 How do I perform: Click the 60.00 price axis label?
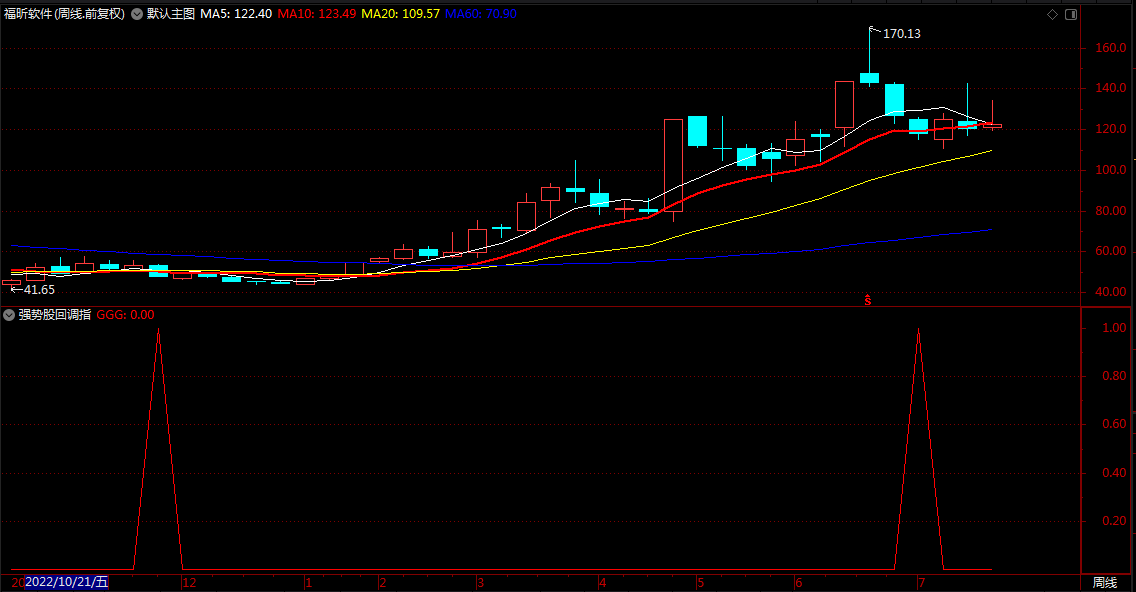(1111, 251)
